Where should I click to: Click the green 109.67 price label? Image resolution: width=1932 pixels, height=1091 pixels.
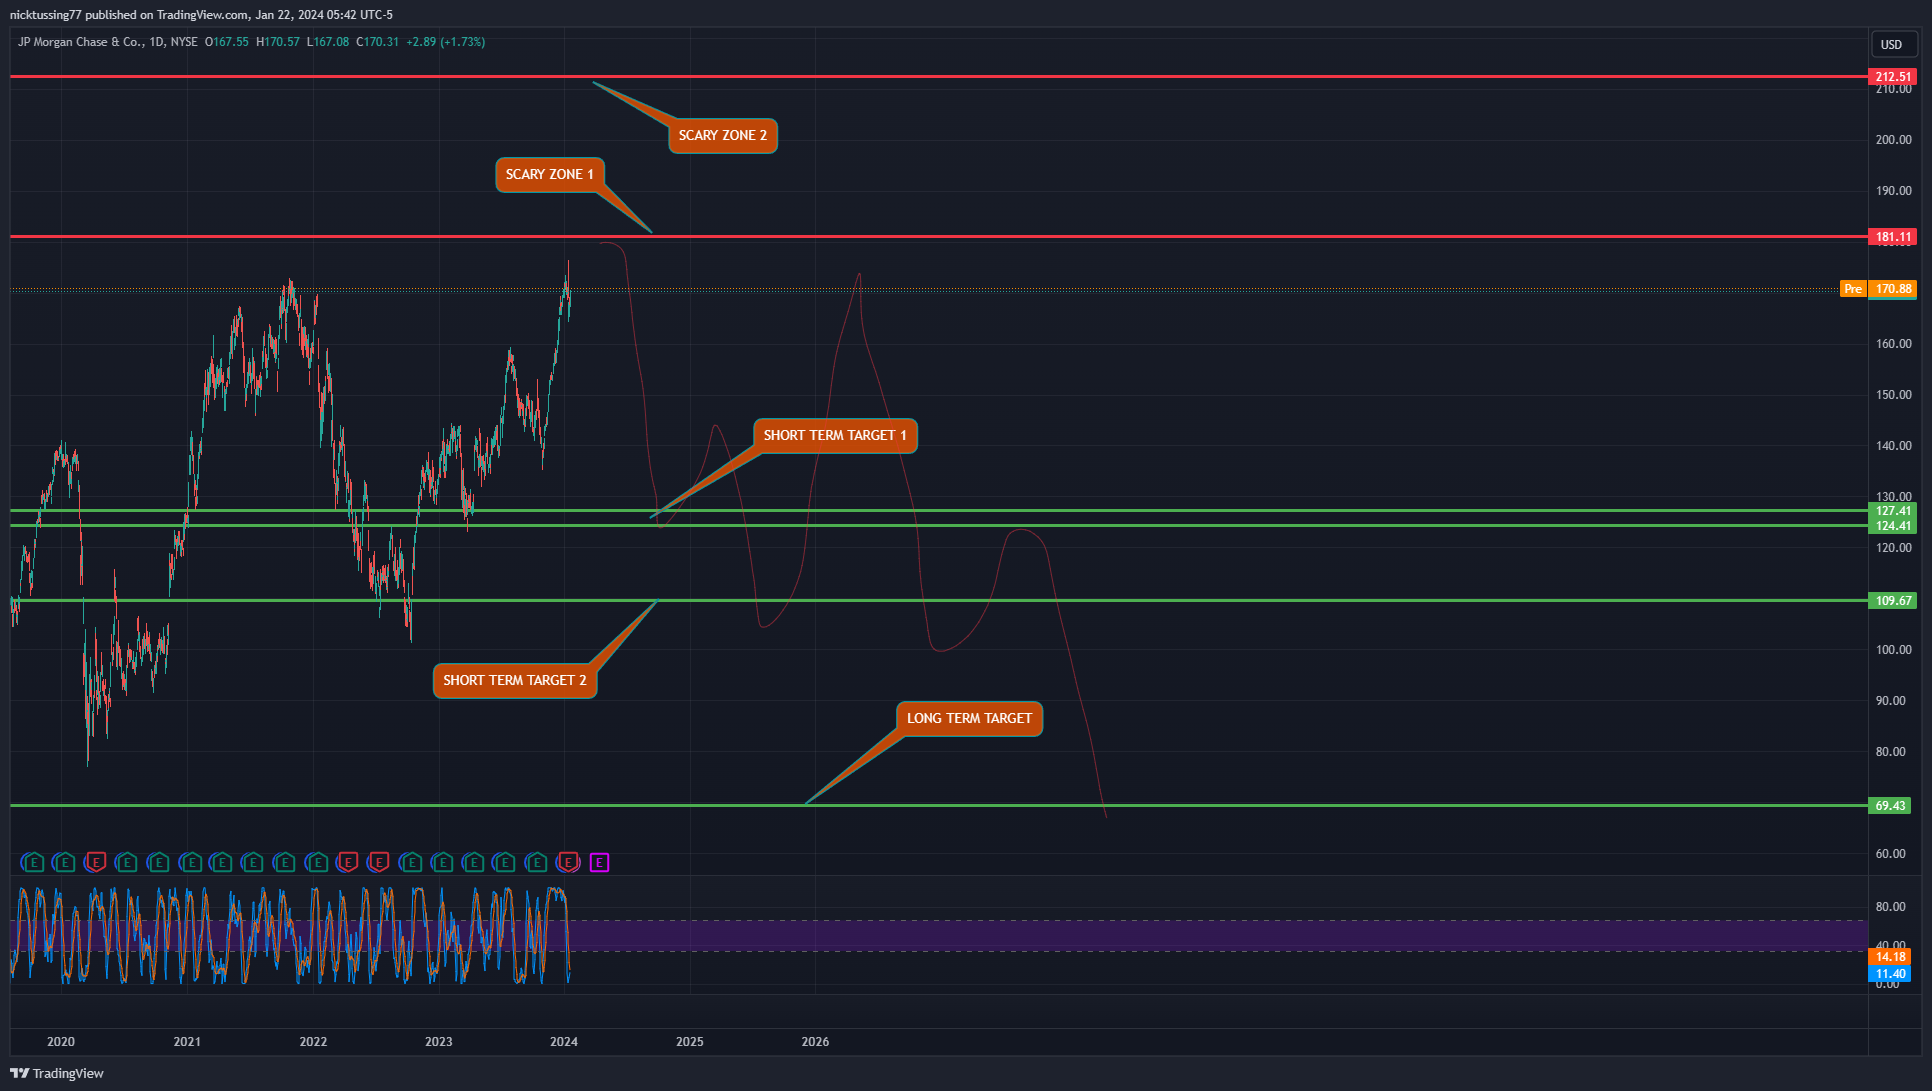1892,601
